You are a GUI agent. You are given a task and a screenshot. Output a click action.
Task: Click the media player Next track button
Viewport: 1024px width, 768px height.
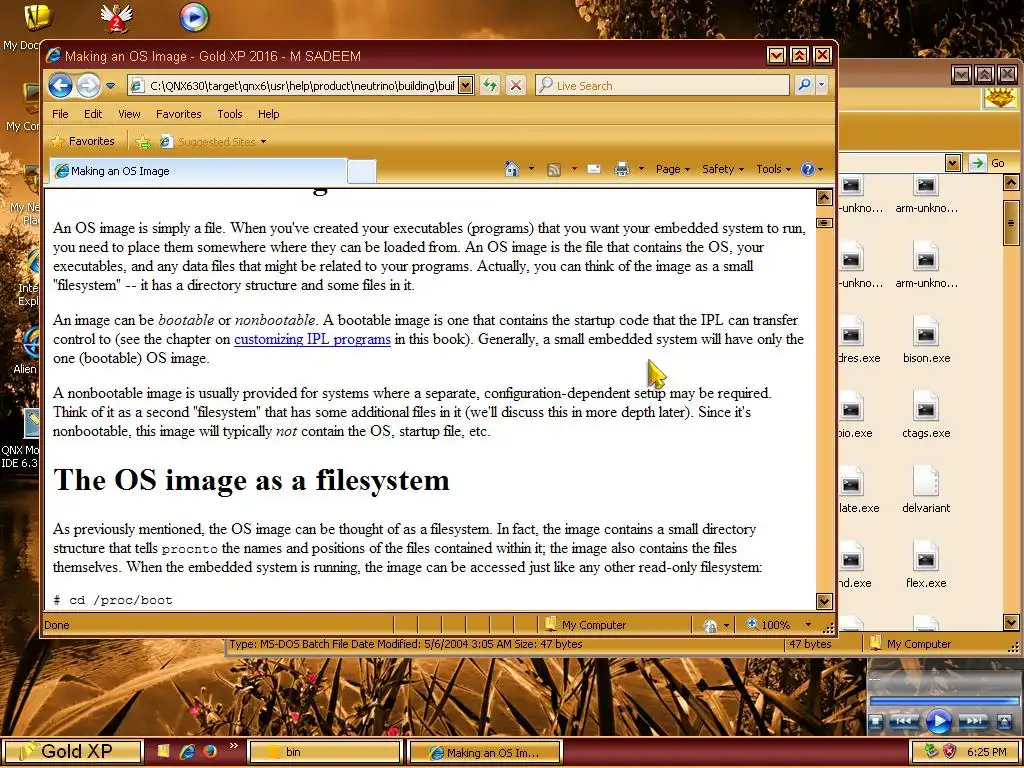click(x=972, y=722)
